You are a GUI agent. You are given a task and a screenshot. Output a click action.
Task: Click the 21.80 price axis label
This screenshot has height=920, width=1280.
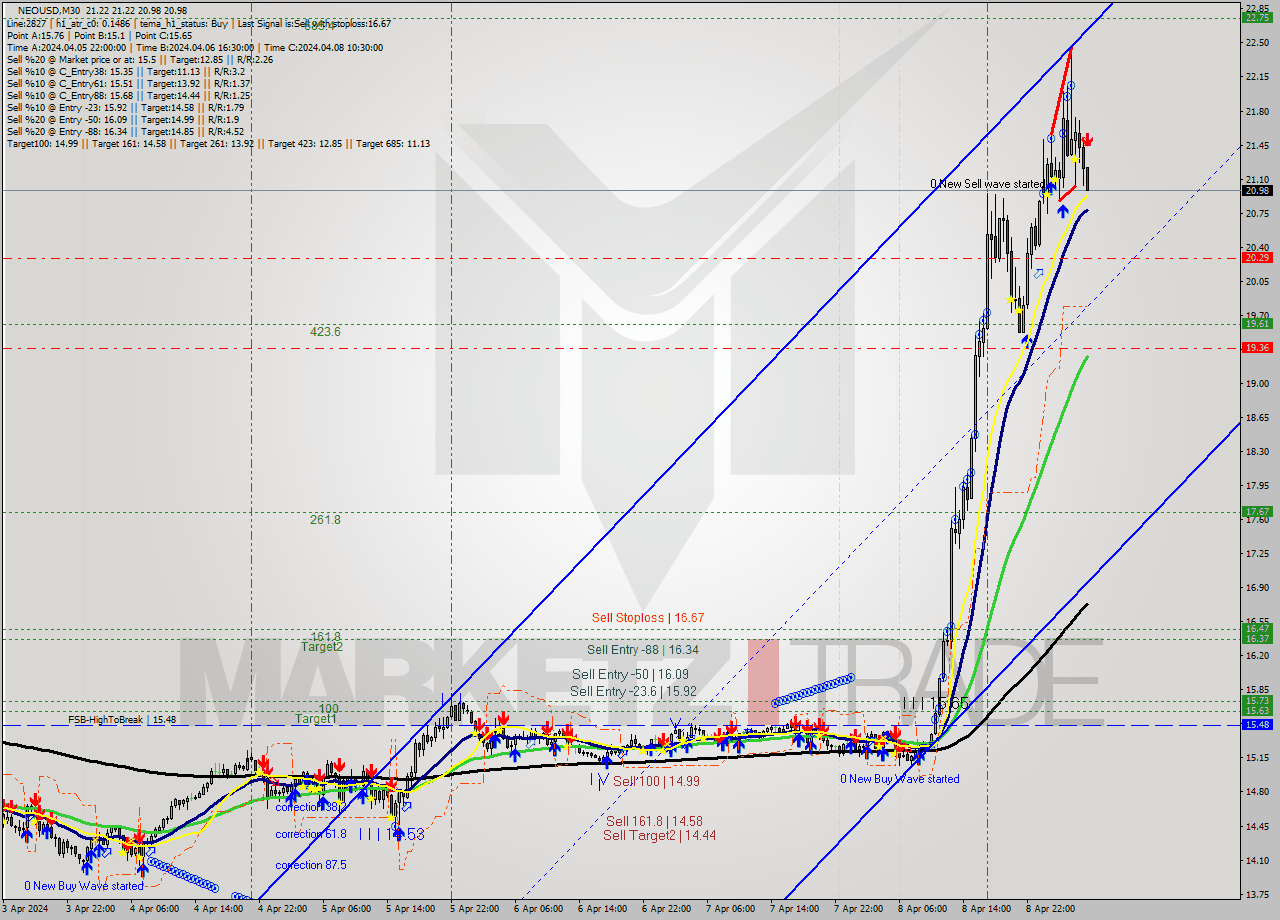(1257, 111)
